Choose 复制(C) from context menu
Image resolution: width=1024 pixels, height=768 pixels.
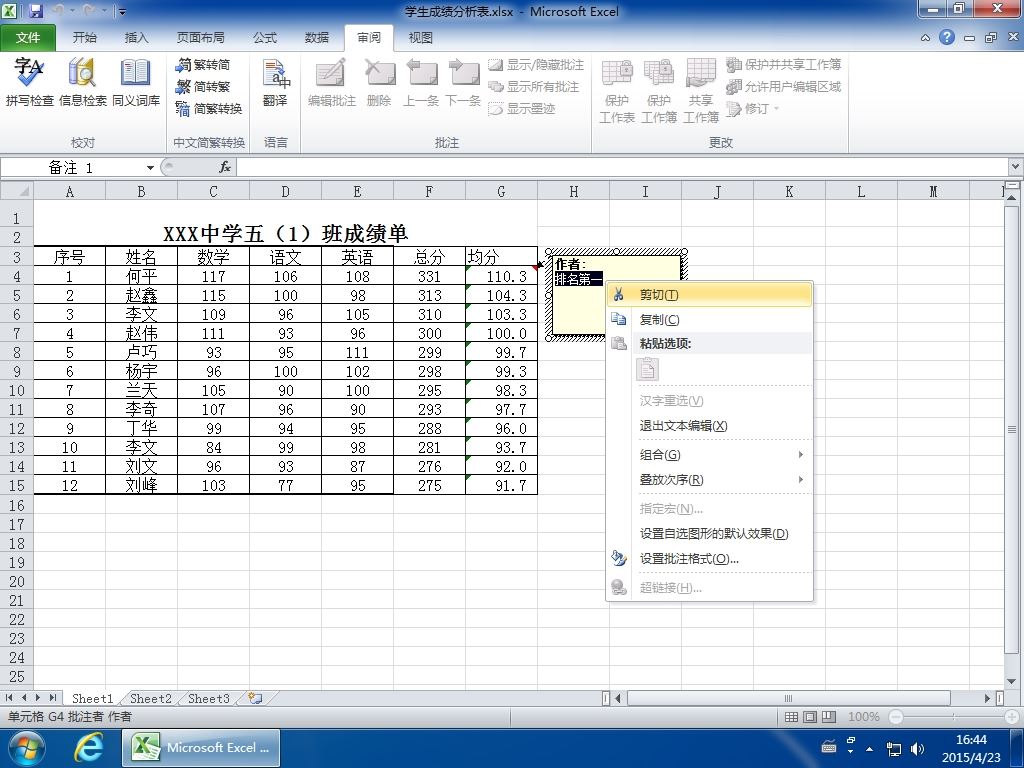[710, 319]
